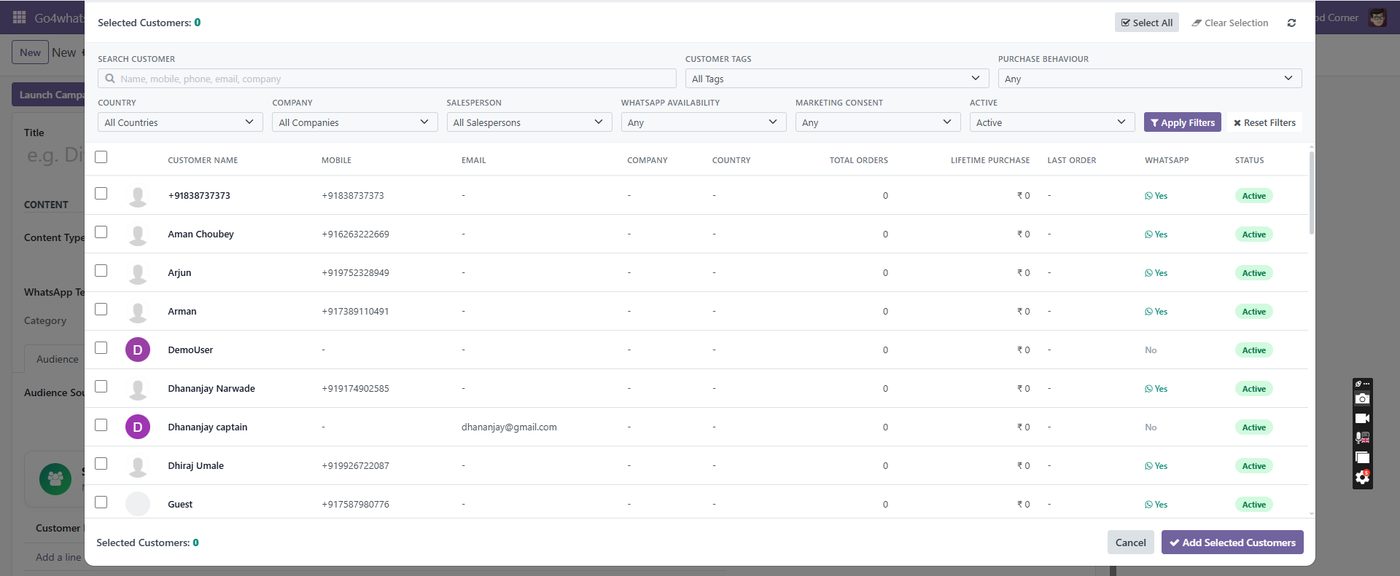The width and height of the screenshot is (1400, 576).
Task: Click WhatsApp Yes indicator for Dhiraj Umale
Action: pyautogui.click(x=1156, y=466)
